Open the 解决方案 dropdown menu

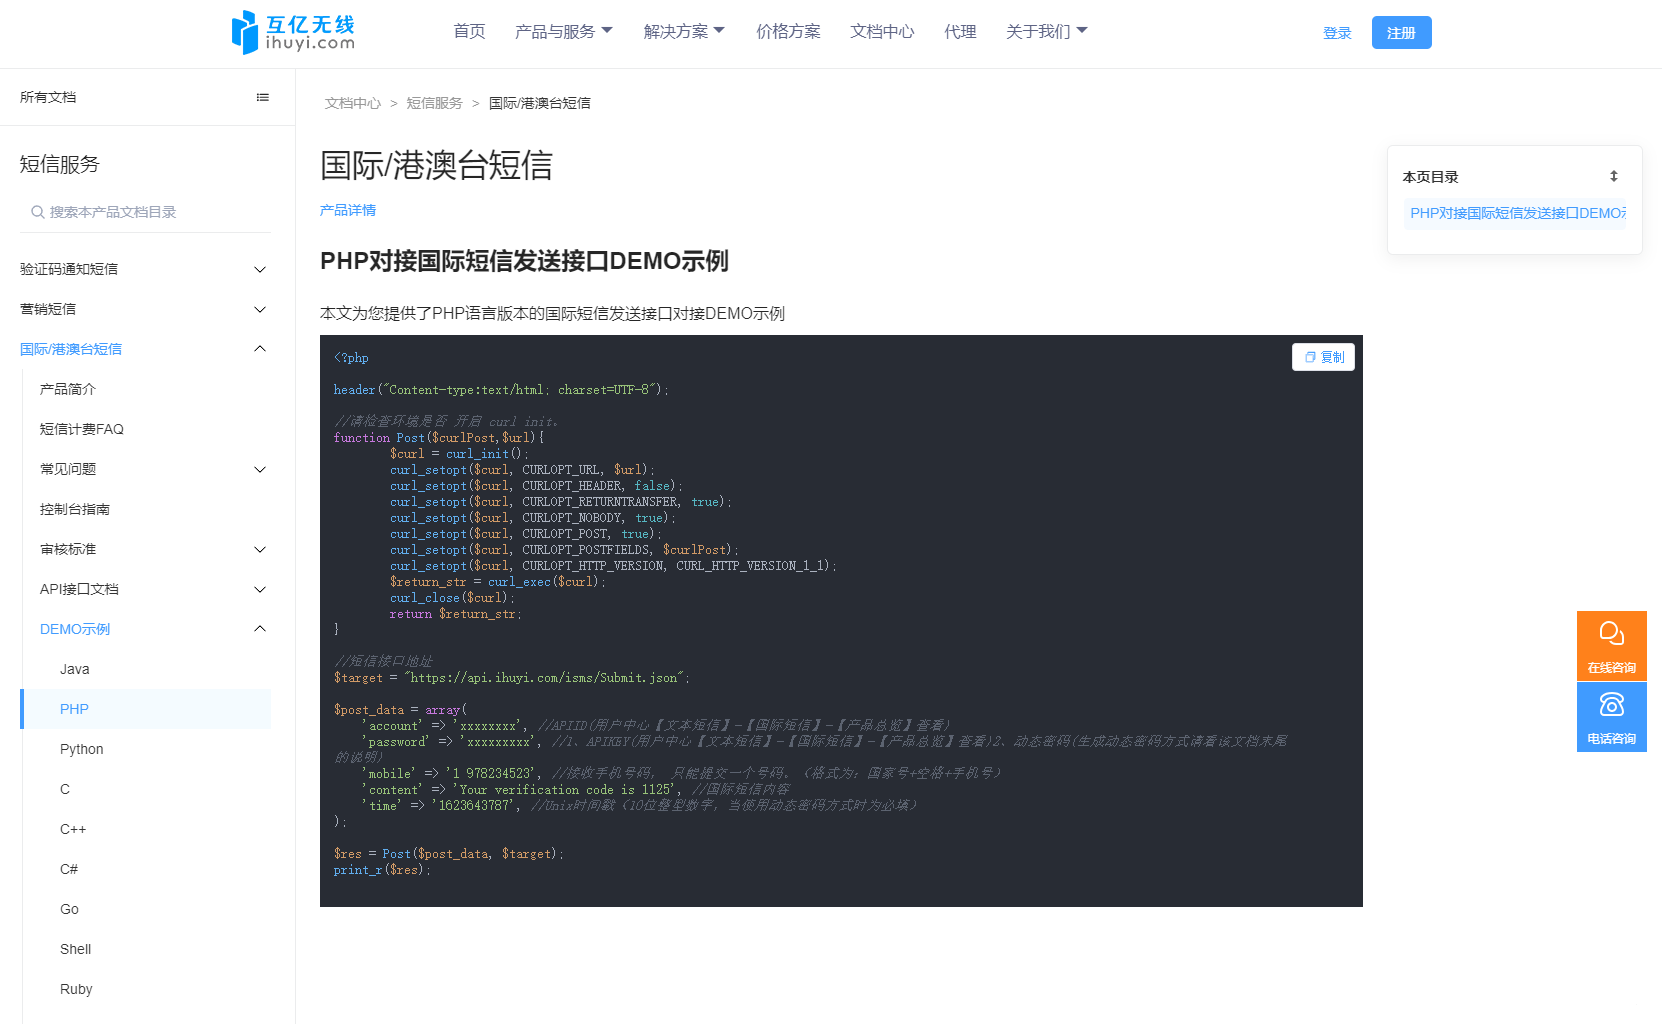684,32
